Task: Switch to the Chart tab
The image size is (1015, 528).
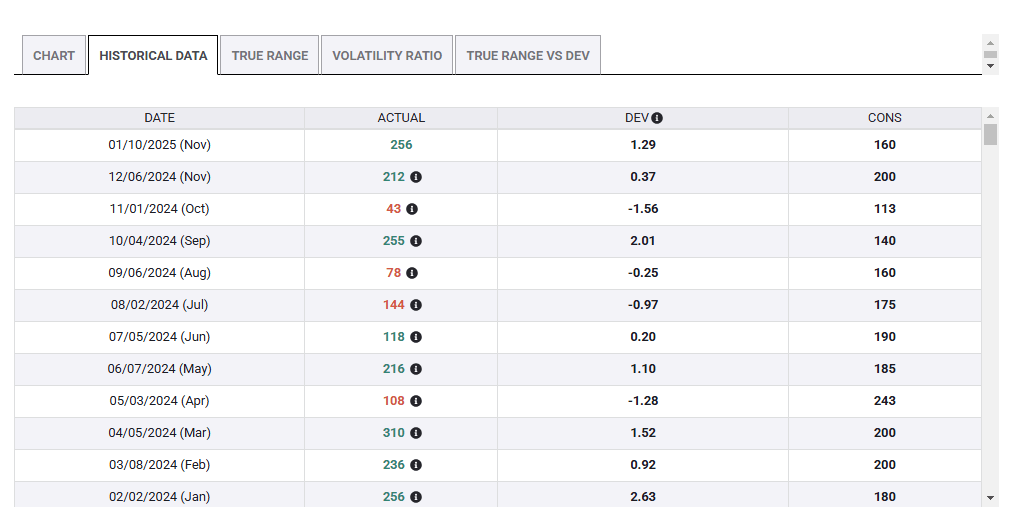Action: (x=54, y=56)
